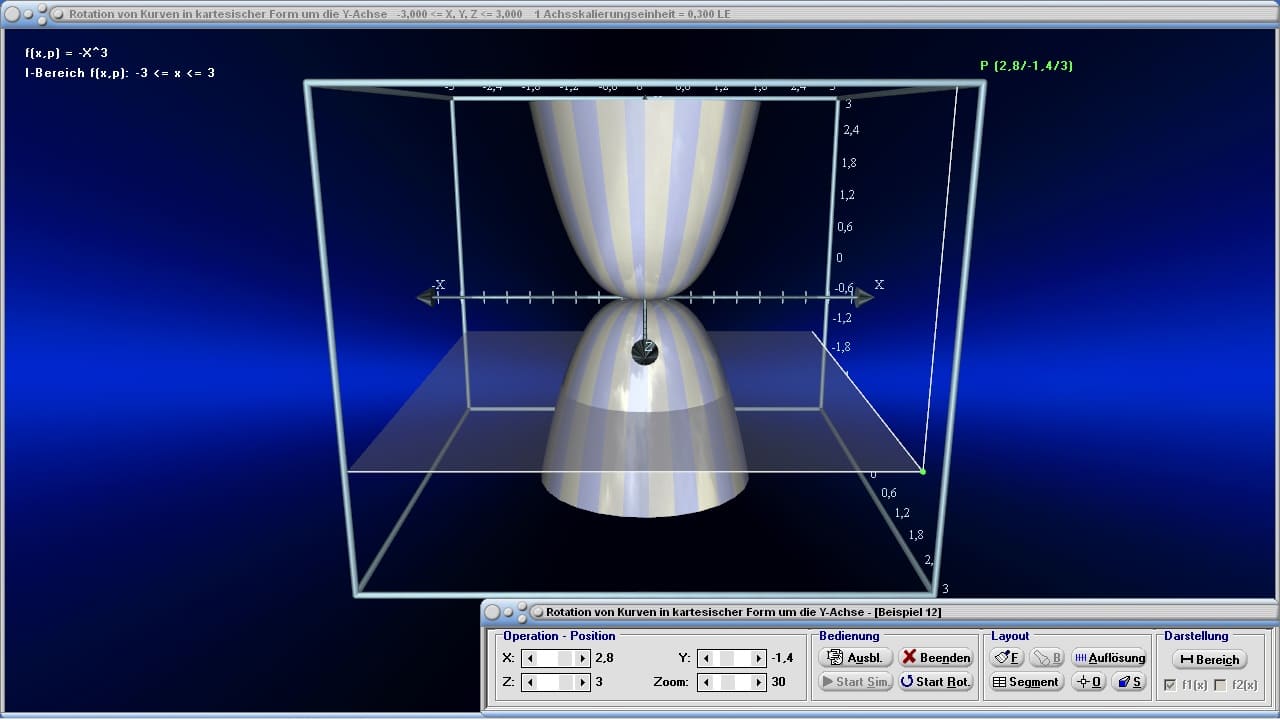Click the Y position slider track
Image resolution: width=1280 pixels, height=720 pixels.
pos(733,658)
